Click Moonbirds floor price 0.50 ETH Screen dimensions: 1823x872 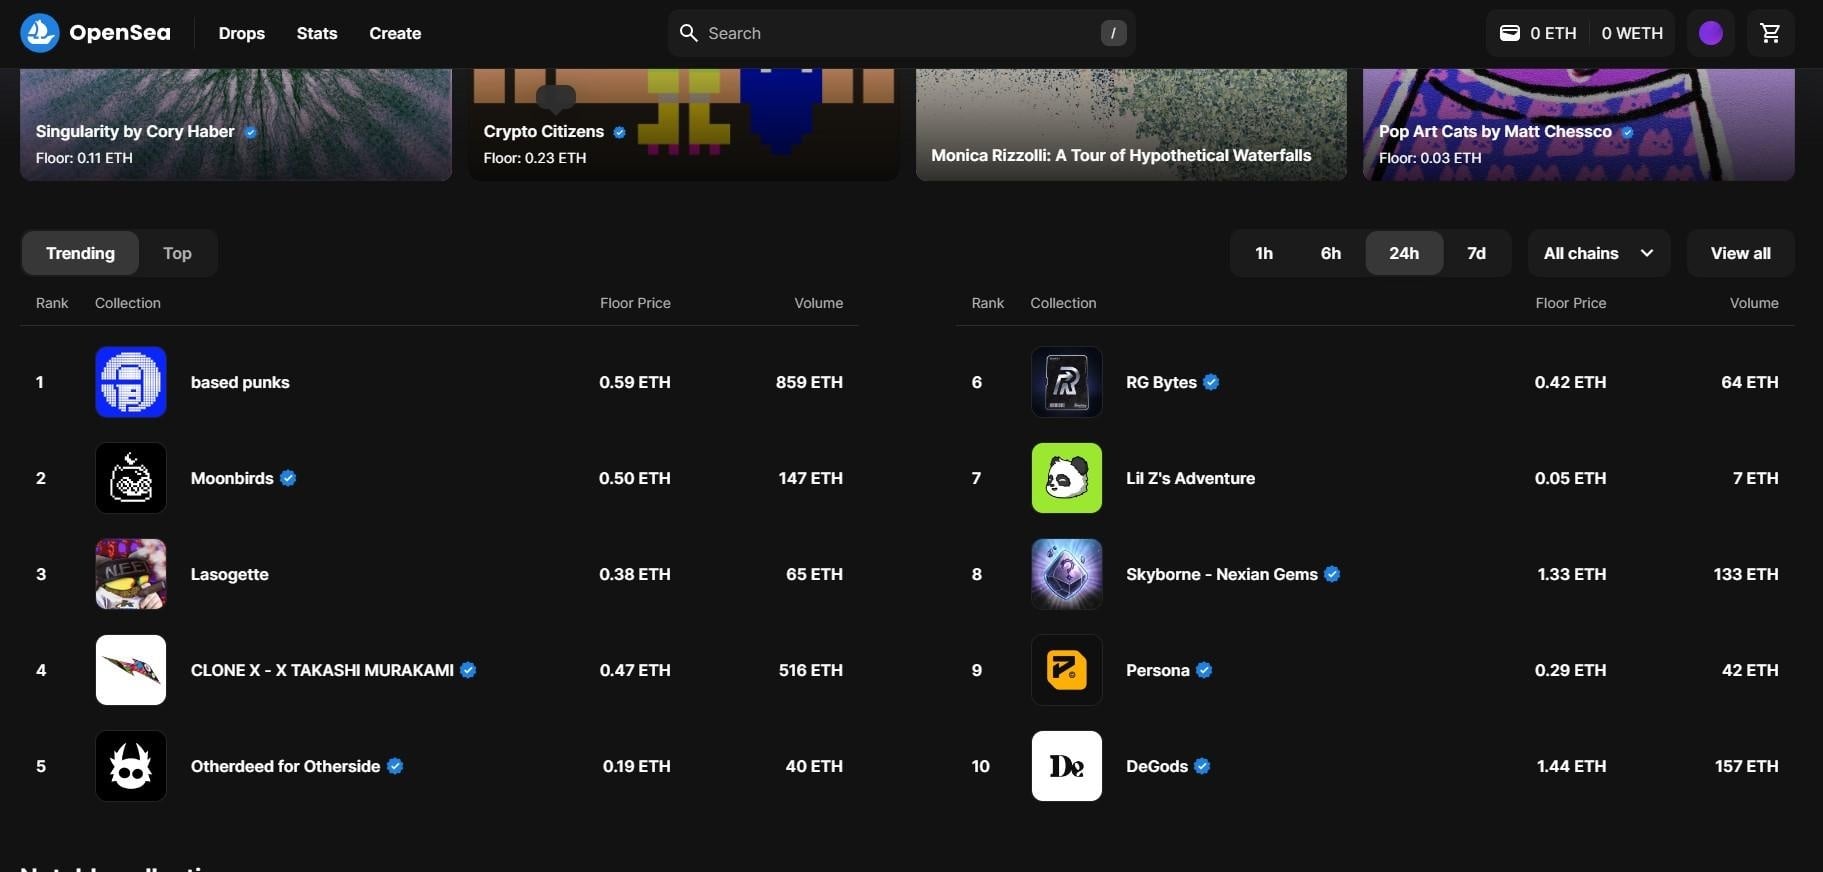(635, 478)
